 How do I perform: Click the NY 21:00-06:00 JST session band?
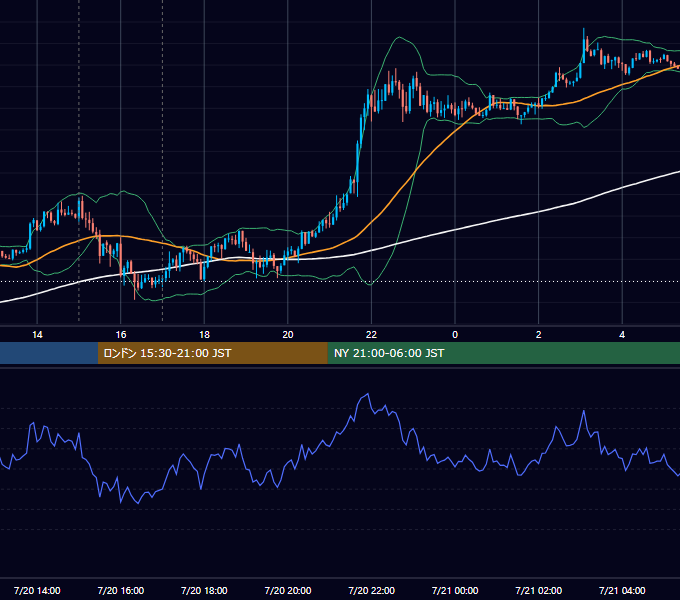[503, 353]
